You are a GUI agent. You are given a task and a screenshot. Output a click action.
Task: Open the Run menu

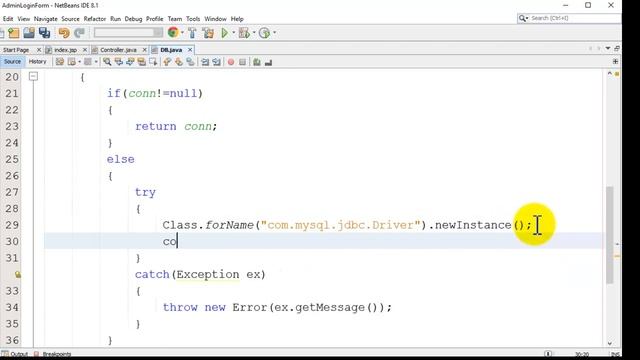pyautogui.click(x=116, y=19)
